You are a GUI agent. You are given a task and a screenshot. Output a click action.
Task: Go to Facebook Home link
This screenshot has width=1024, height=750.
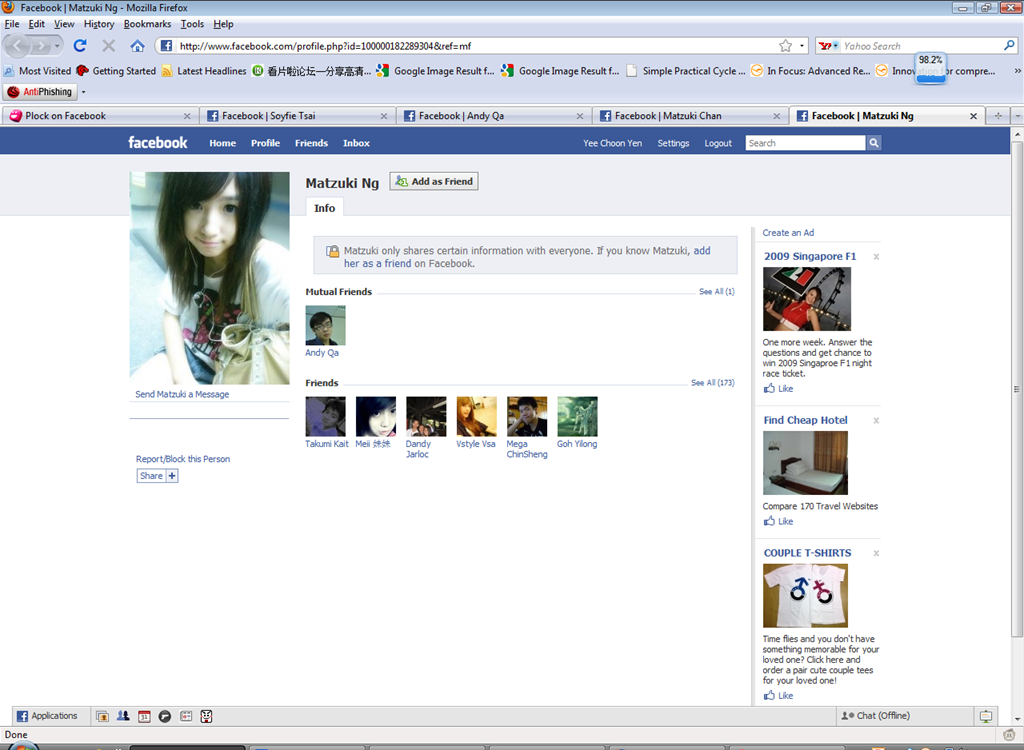[223, 143]
